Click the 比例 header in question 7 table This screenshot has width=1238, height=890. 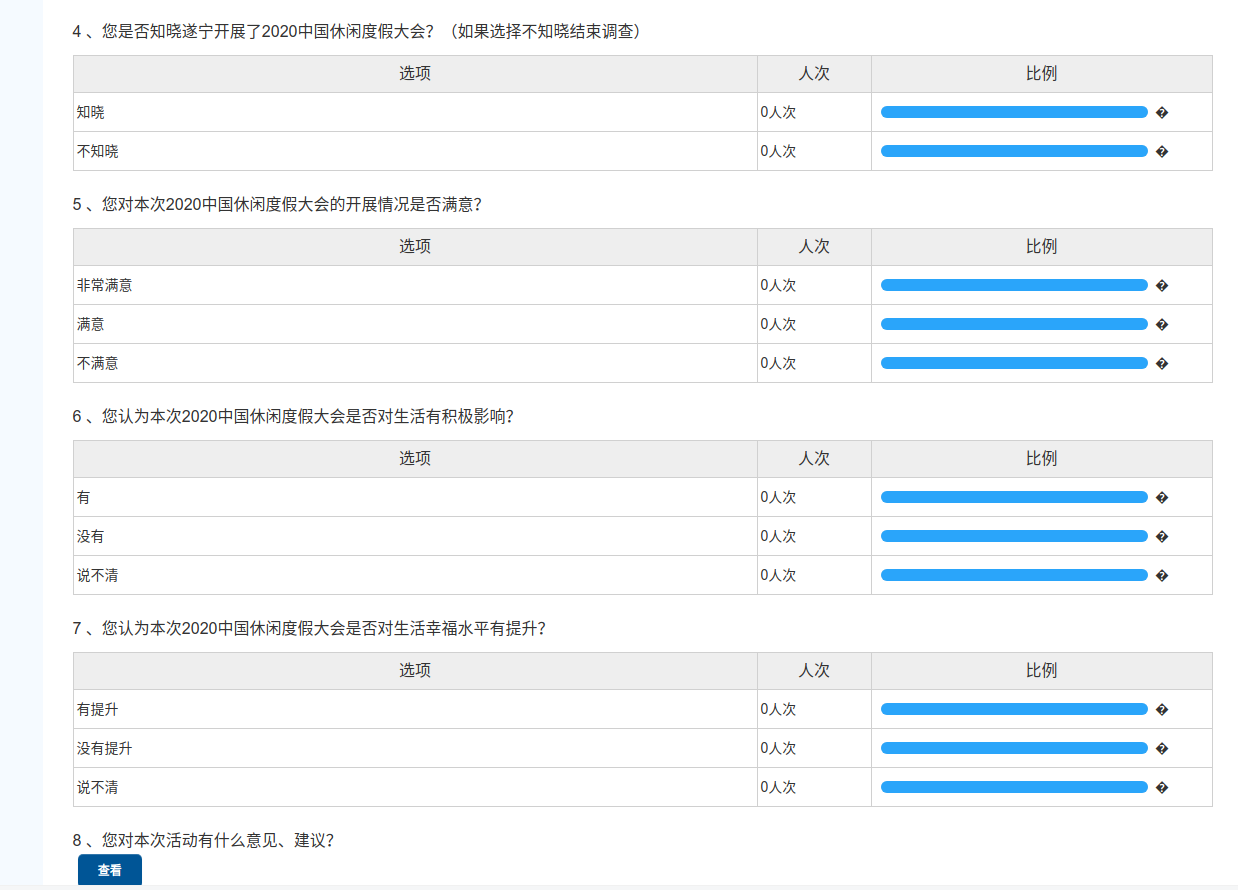(x=1041, y=671)
